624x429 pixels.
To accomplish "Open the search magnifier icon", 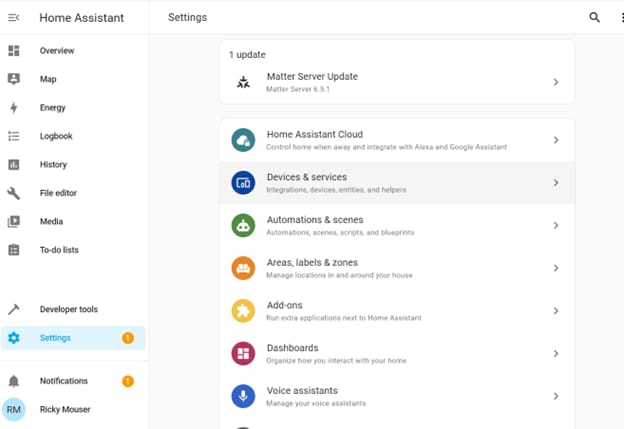I will 594,17.
